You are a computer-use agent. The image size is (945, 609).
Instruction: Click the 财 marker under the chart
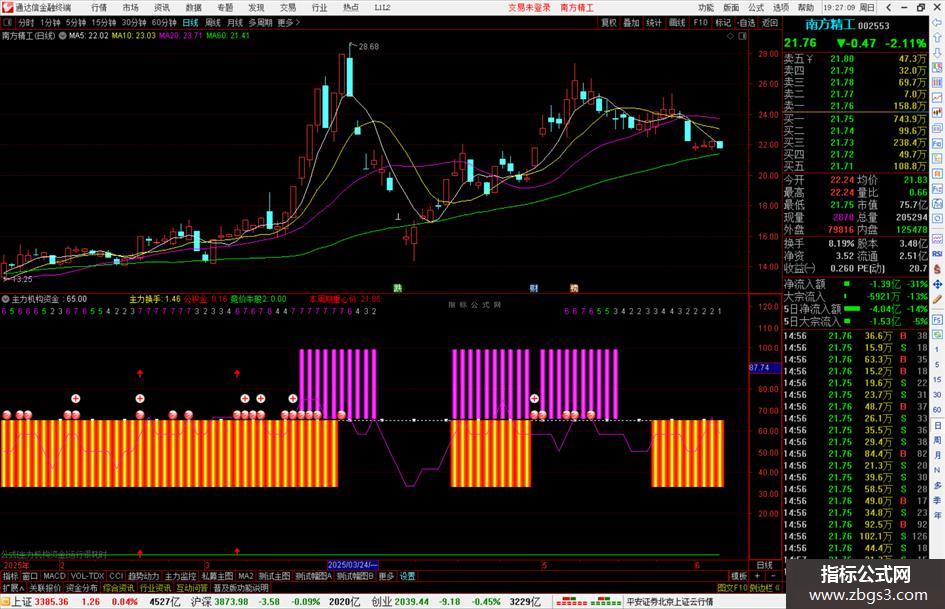pos(533,288)
